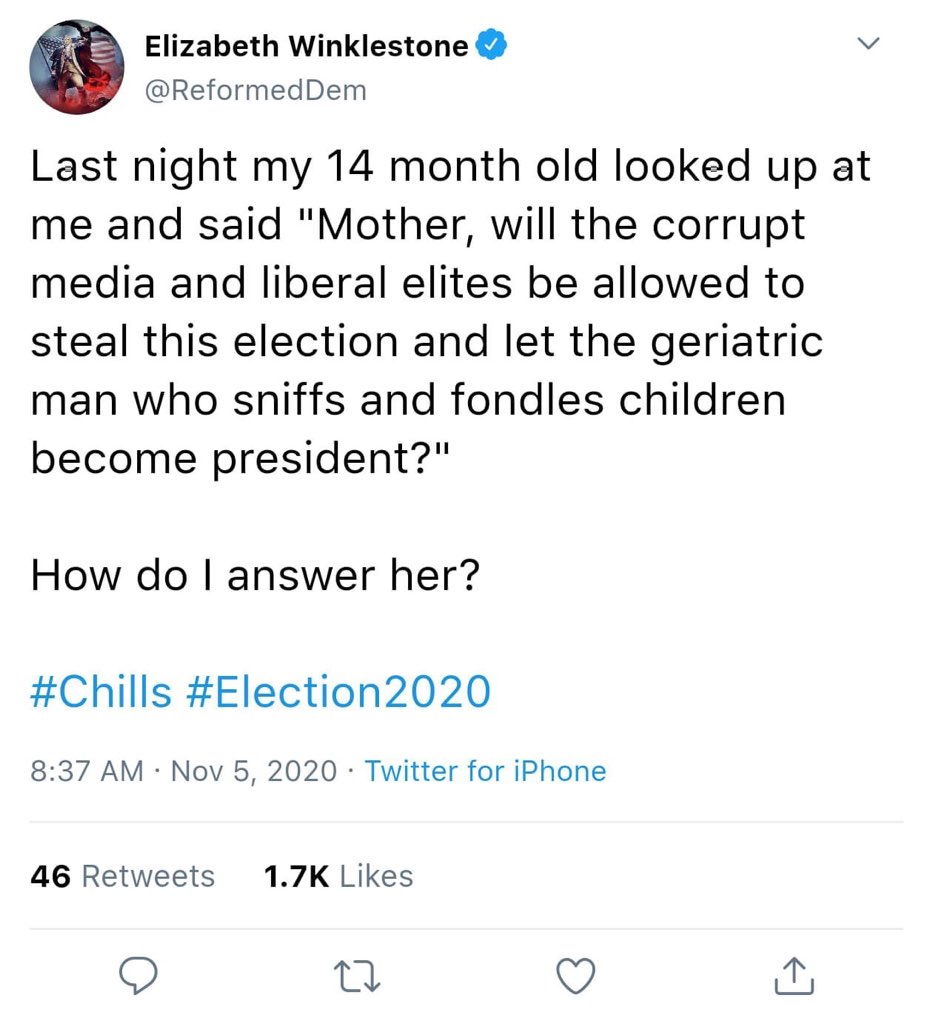The height and width of the screenshot is (1024, 933).
Task: View the 46 Retweets list
Action: [123, 876]
